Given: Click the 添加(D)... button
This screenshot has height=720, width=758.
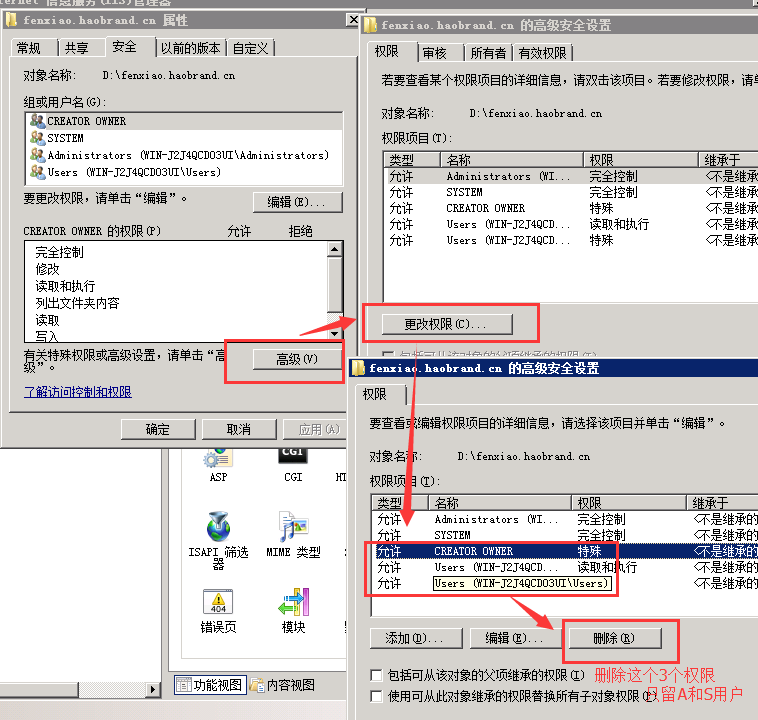Looking at the screenshot, I should point(416,638).
